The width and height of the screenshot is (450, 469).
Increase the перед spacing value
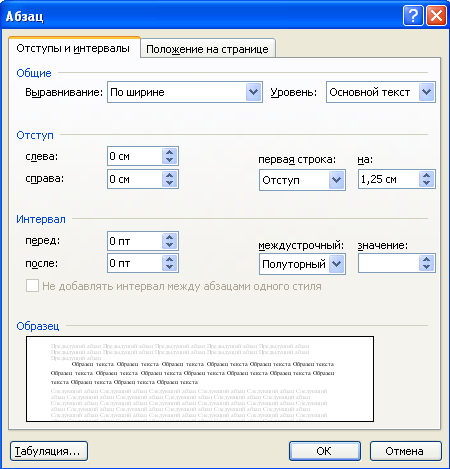tap(170, 237)
